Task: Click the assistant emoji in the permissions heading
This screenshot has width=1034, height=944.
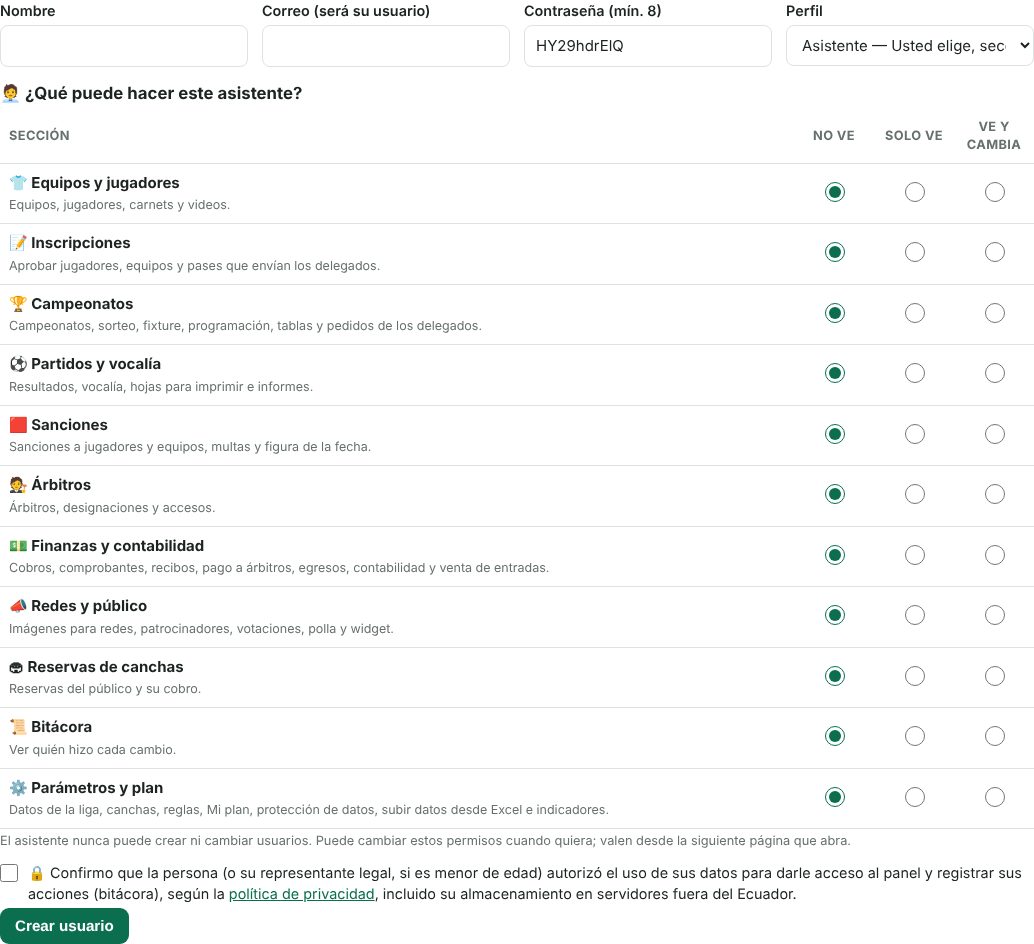Action: coord(10,93)
